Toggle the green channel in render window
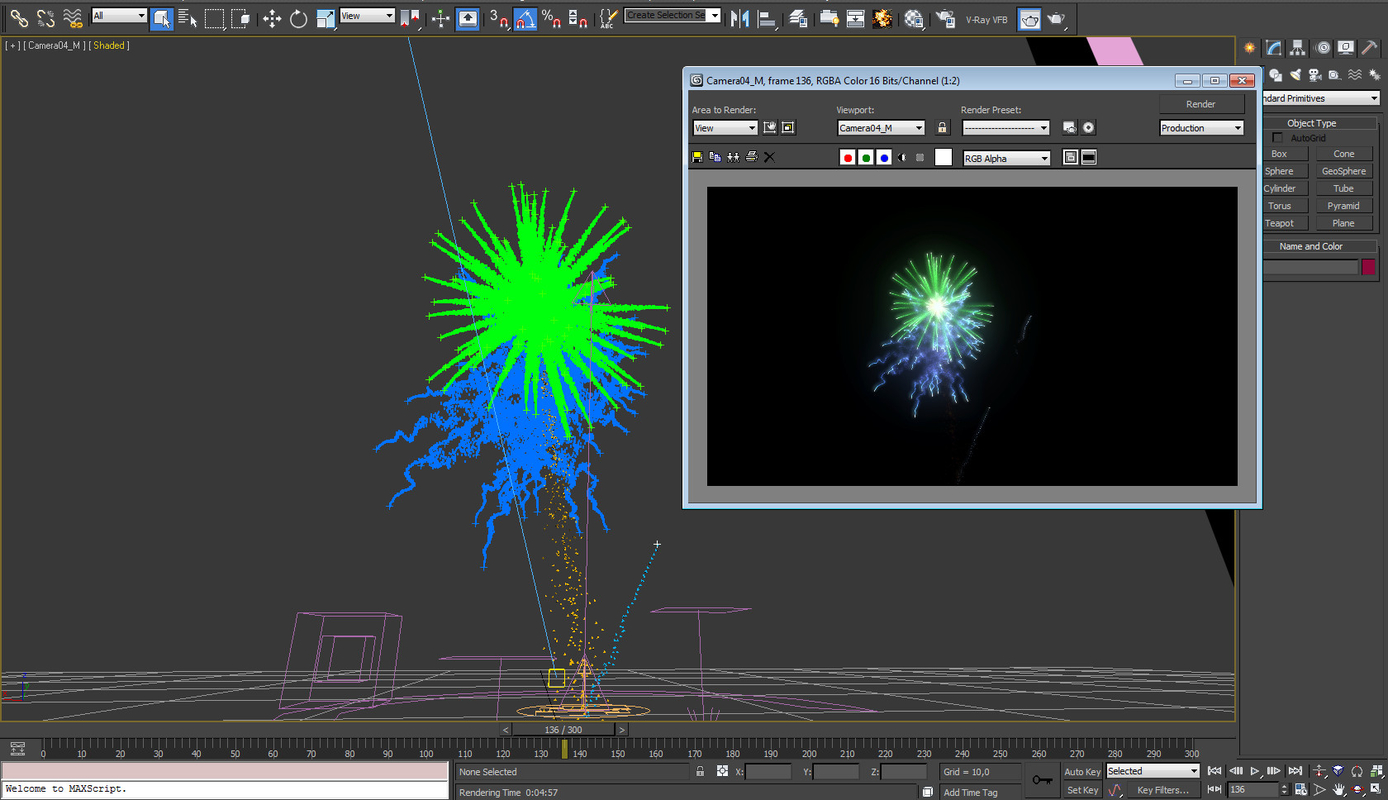This screenshot has width=1388, height=800. (864, 157)
